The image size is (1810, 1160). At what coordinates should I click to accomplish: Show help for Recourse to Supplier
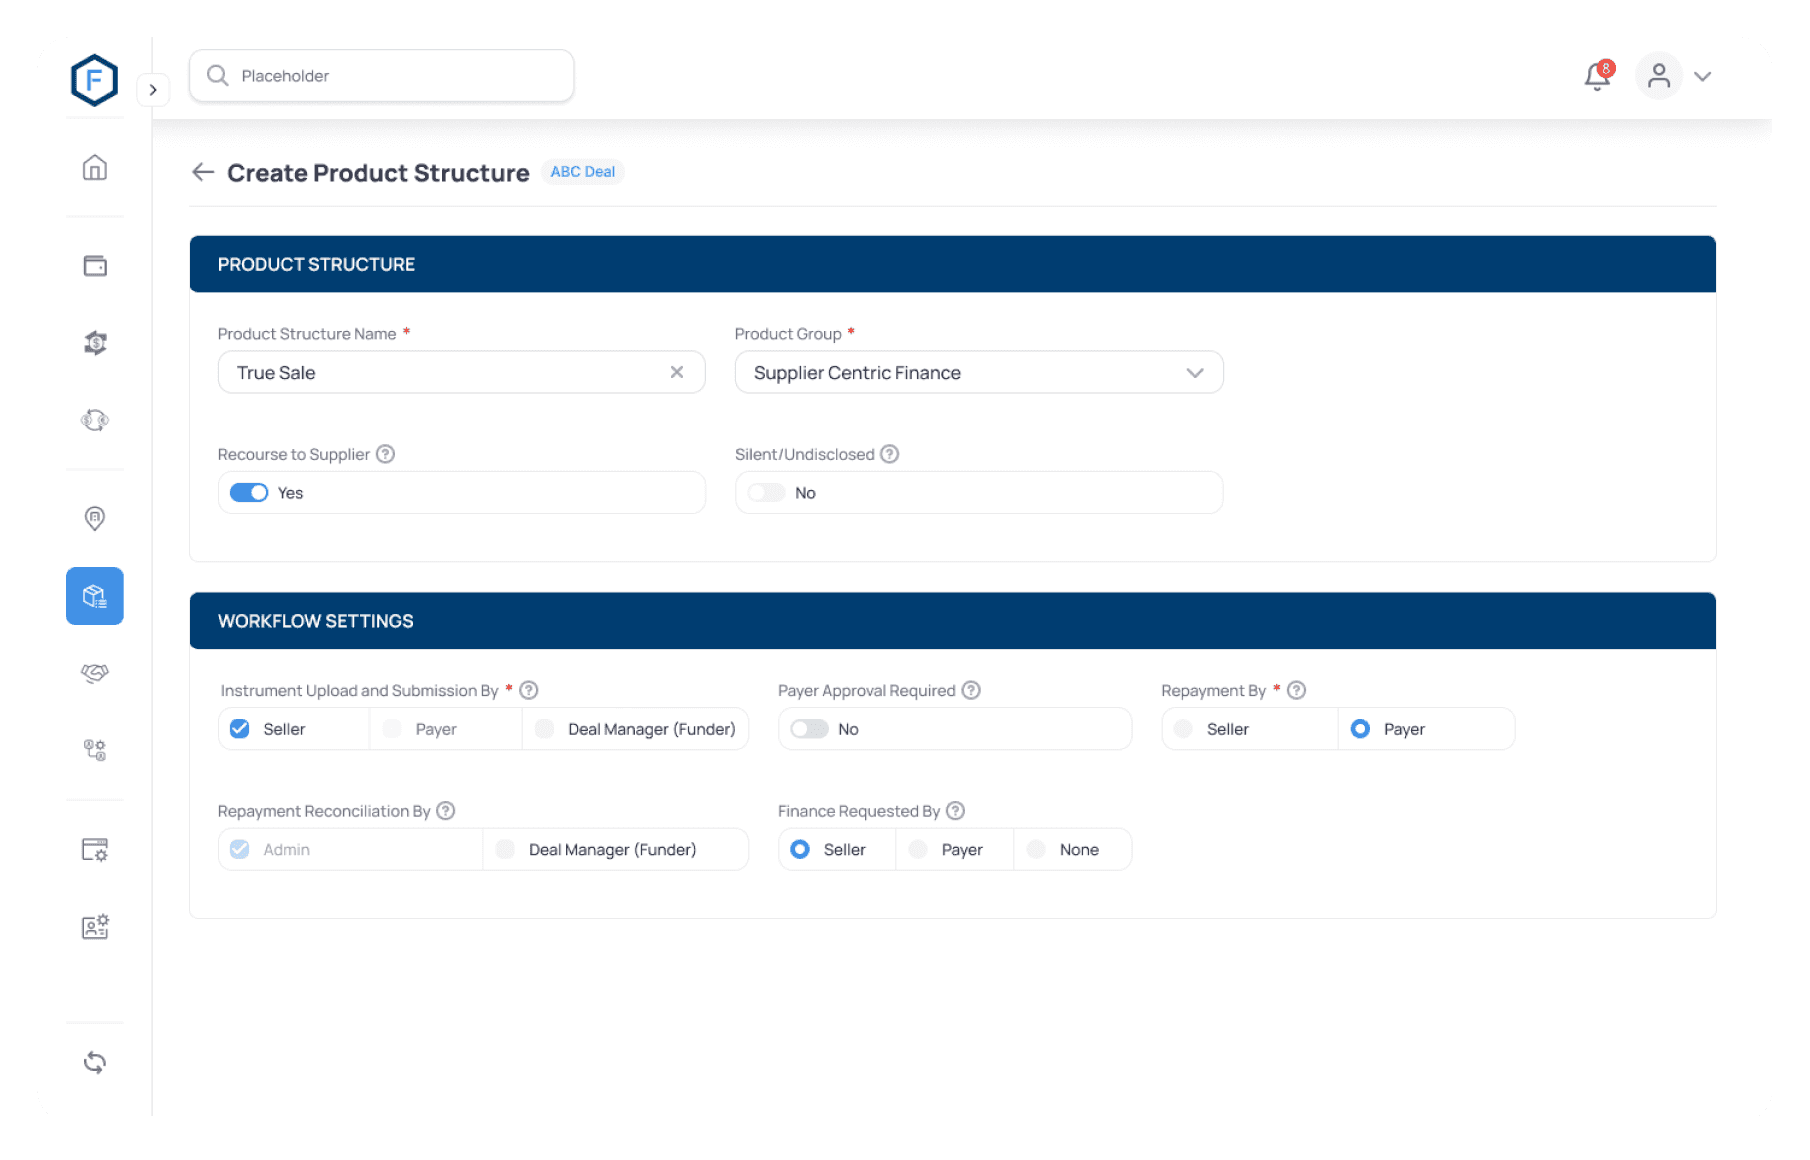[386, 454]
